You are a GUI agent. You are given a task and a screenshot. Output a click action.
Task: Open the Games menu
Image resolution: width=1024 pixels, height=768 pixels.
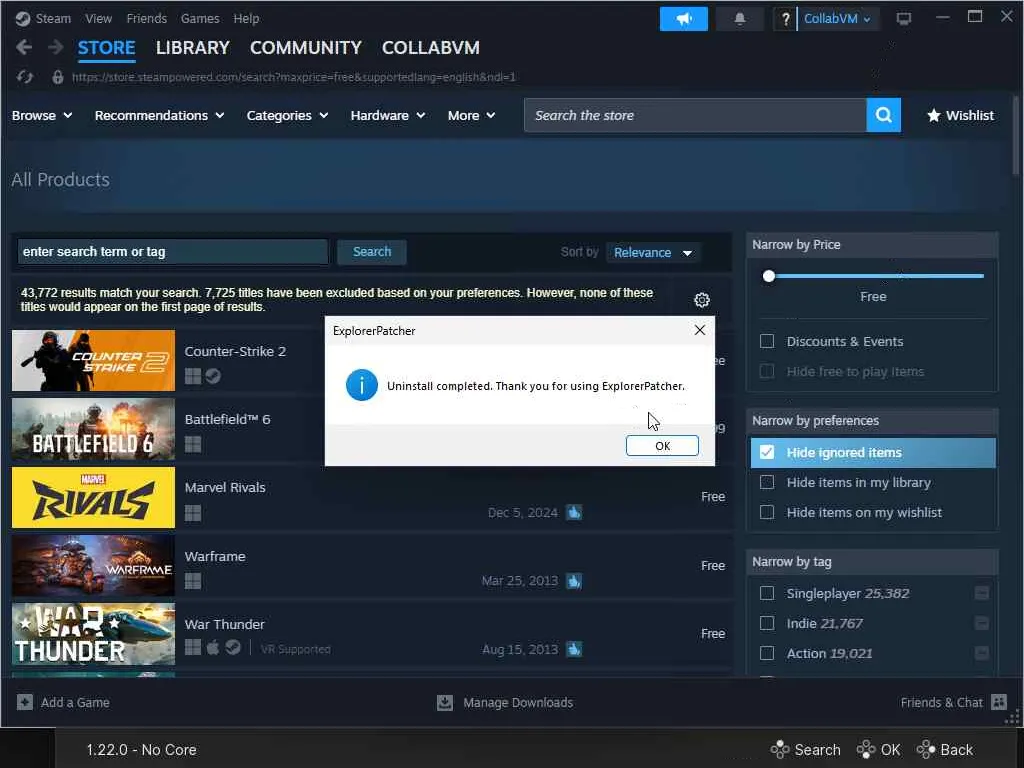[x=200, y=18]
